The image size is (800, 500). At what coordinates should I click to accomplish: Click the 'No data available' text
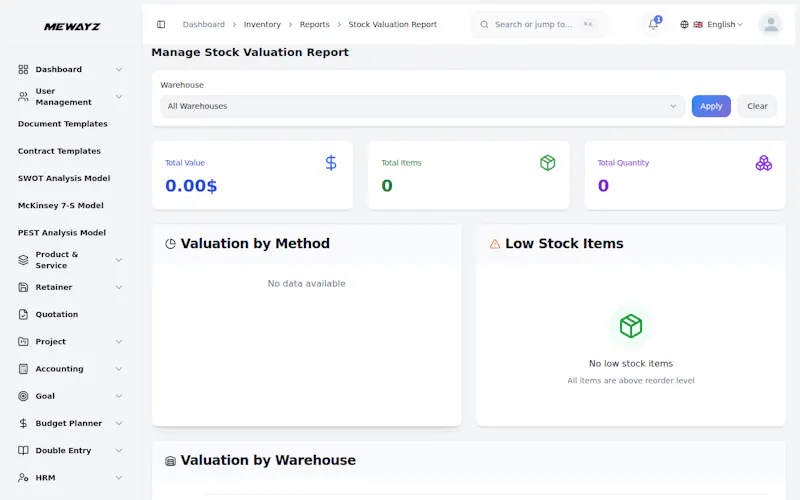pyautogui.click(x=307, y=284)
